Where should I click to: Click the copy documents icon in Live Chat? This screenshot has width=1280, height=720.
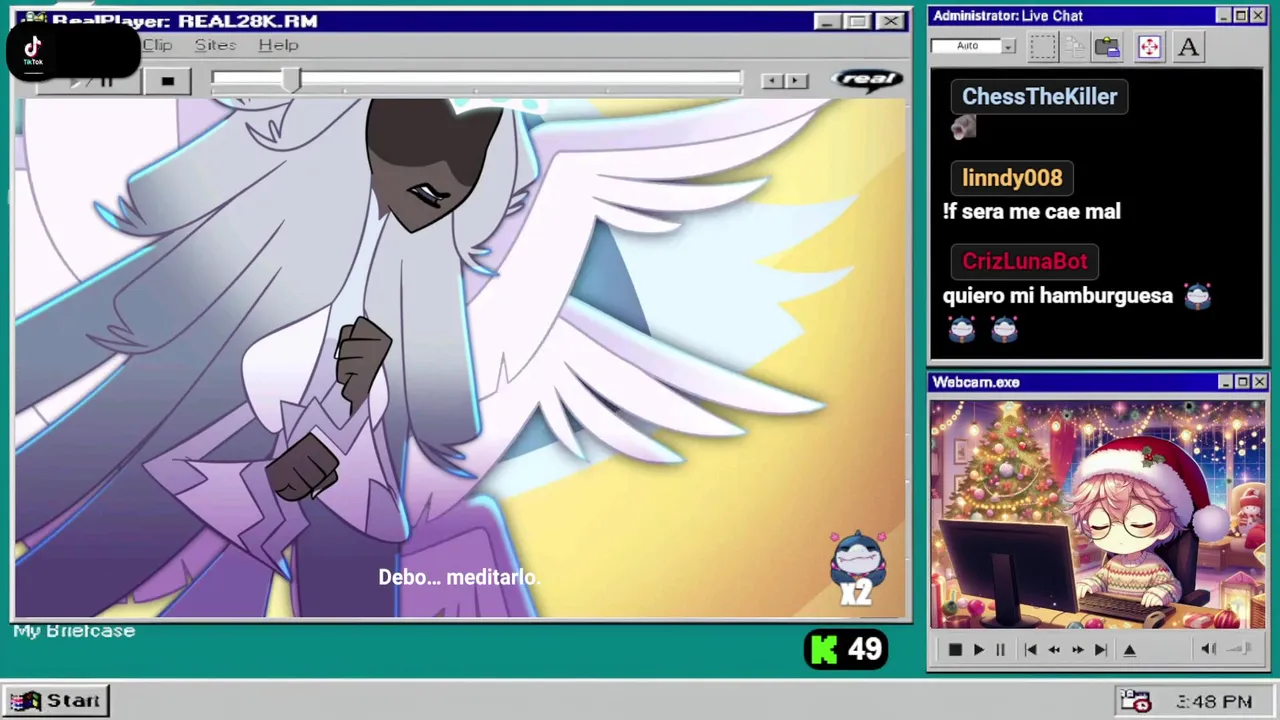click(x=1075, y=46)
